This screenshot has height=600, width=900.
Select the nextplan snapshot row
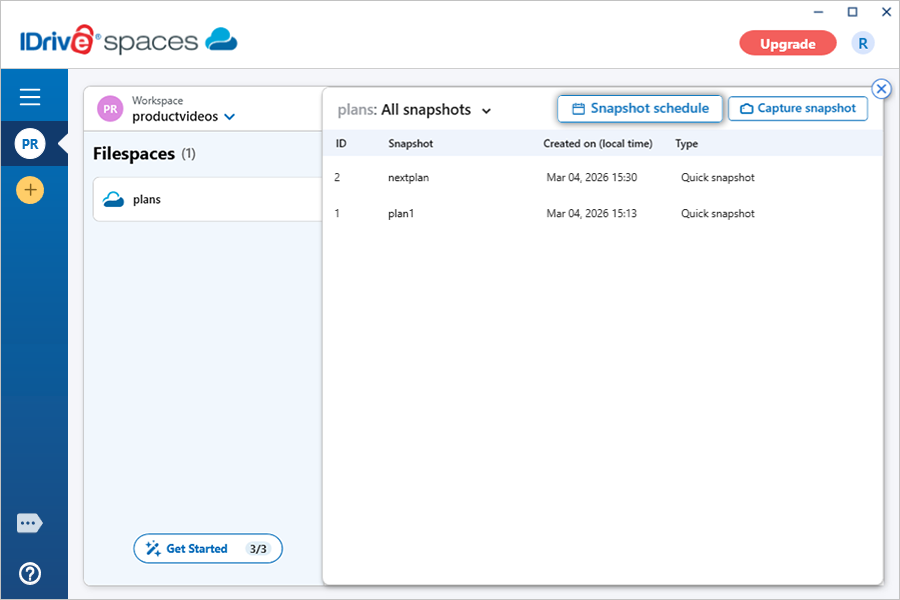(603, 177)
